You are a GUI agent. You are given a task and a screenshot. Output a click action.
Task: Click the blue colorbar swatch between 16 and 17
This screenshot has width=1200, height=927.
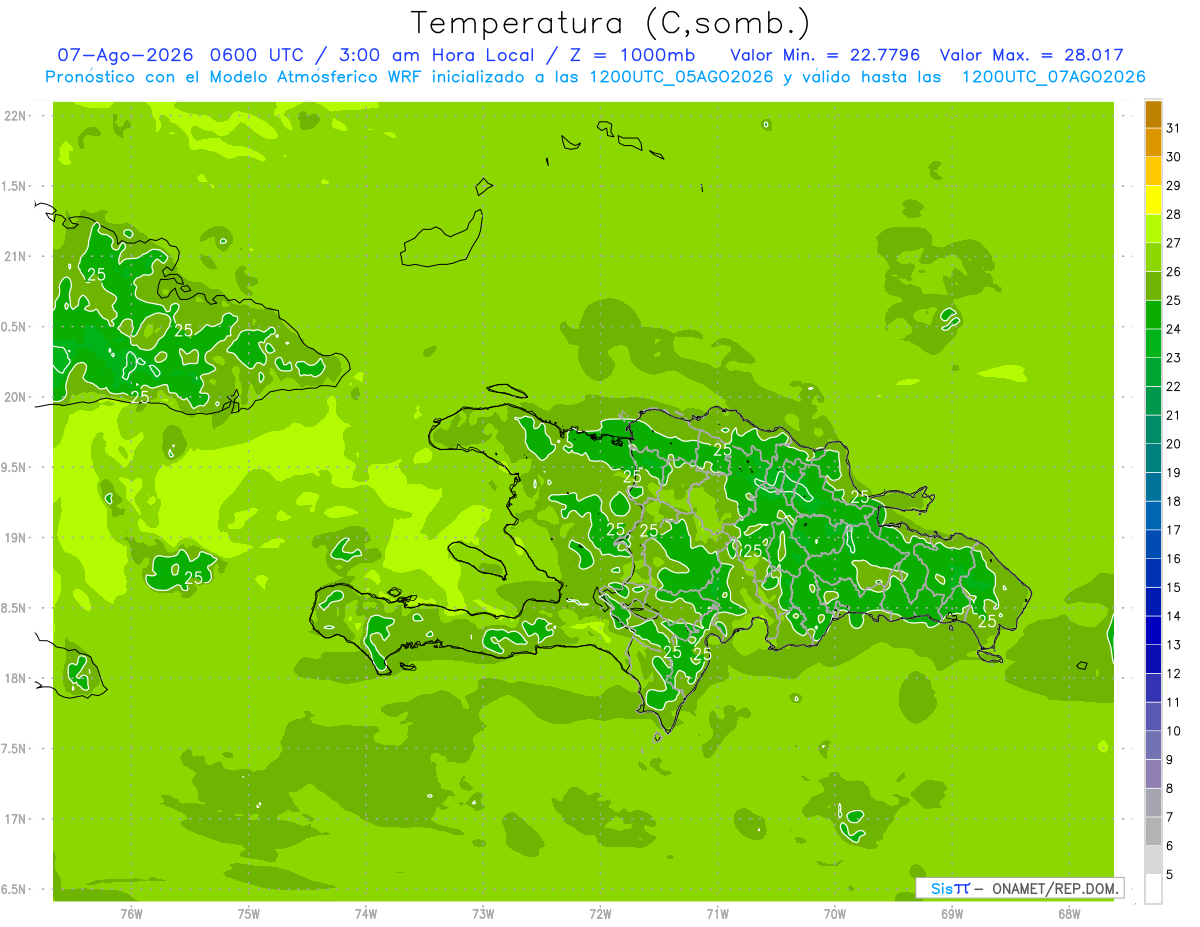click(1153, 544)
